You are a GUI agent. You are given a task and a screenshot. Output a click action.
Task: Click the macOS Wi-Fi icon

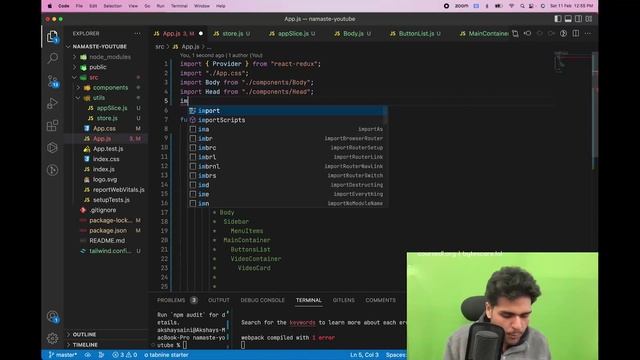511,6
